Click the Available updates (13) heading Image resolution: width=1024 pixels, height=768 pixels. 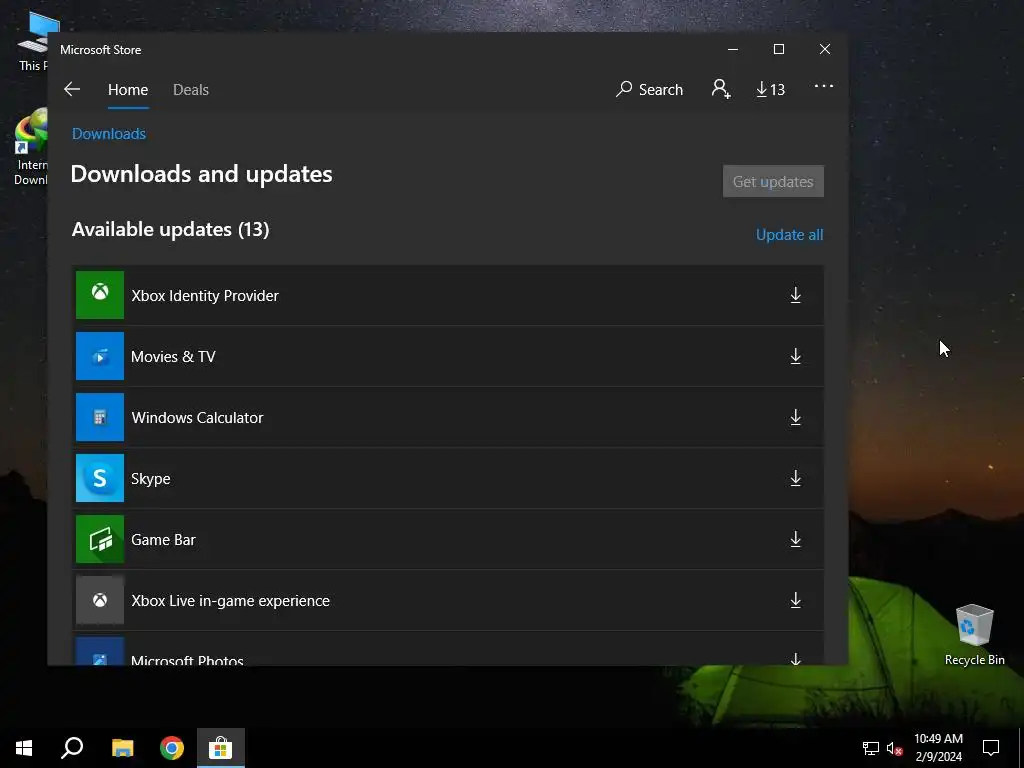170,229
